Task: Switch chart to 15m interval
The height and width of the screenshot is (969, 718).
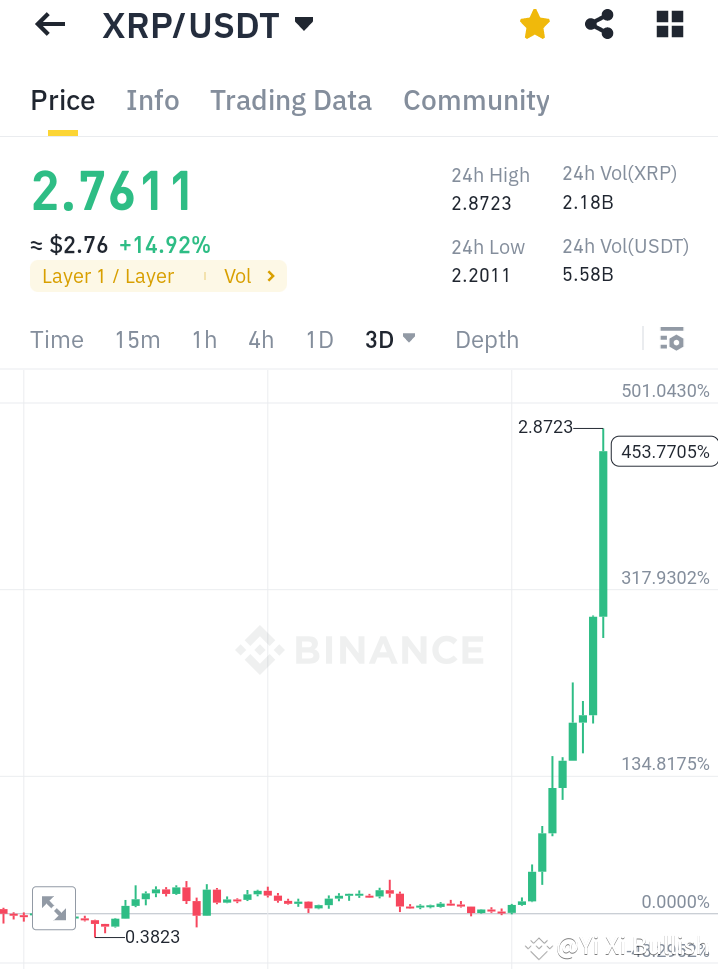Action: [x=137, y=340]
